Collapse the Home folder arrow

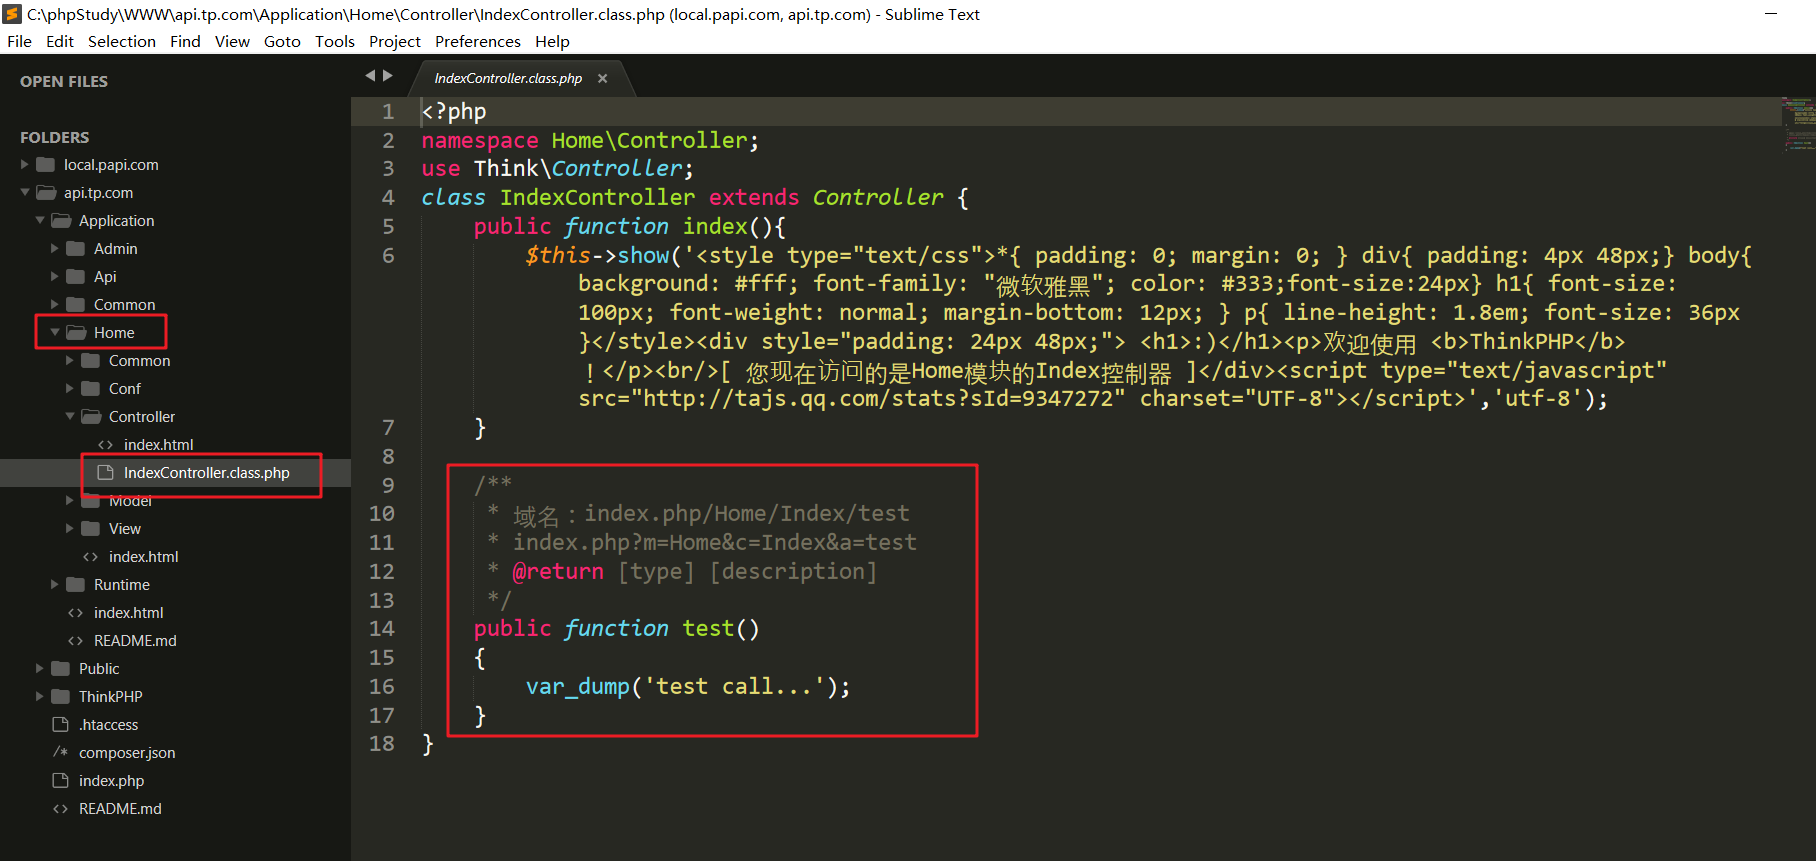pos(55,333)
